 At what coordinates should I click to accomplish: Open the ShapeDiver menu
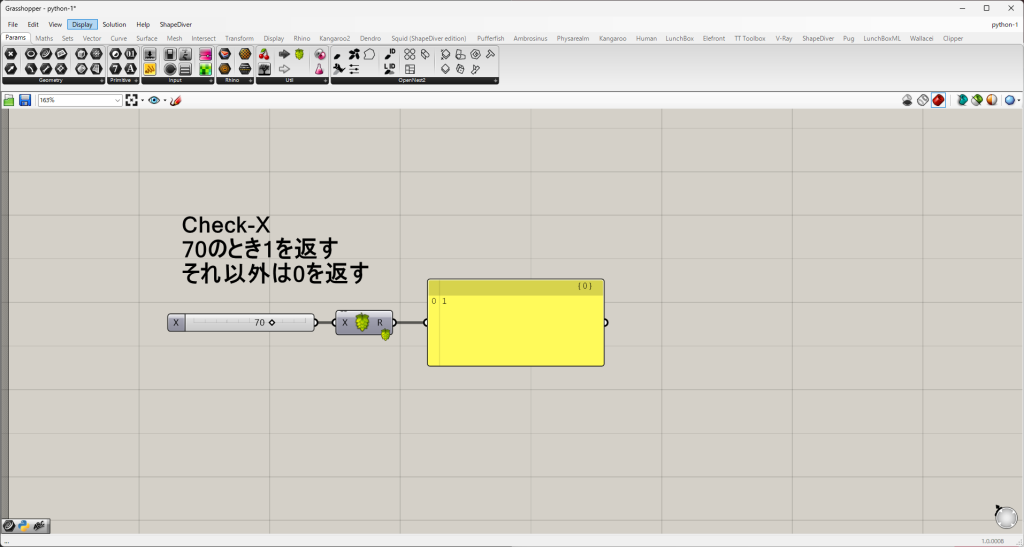[x=175, y=24]
